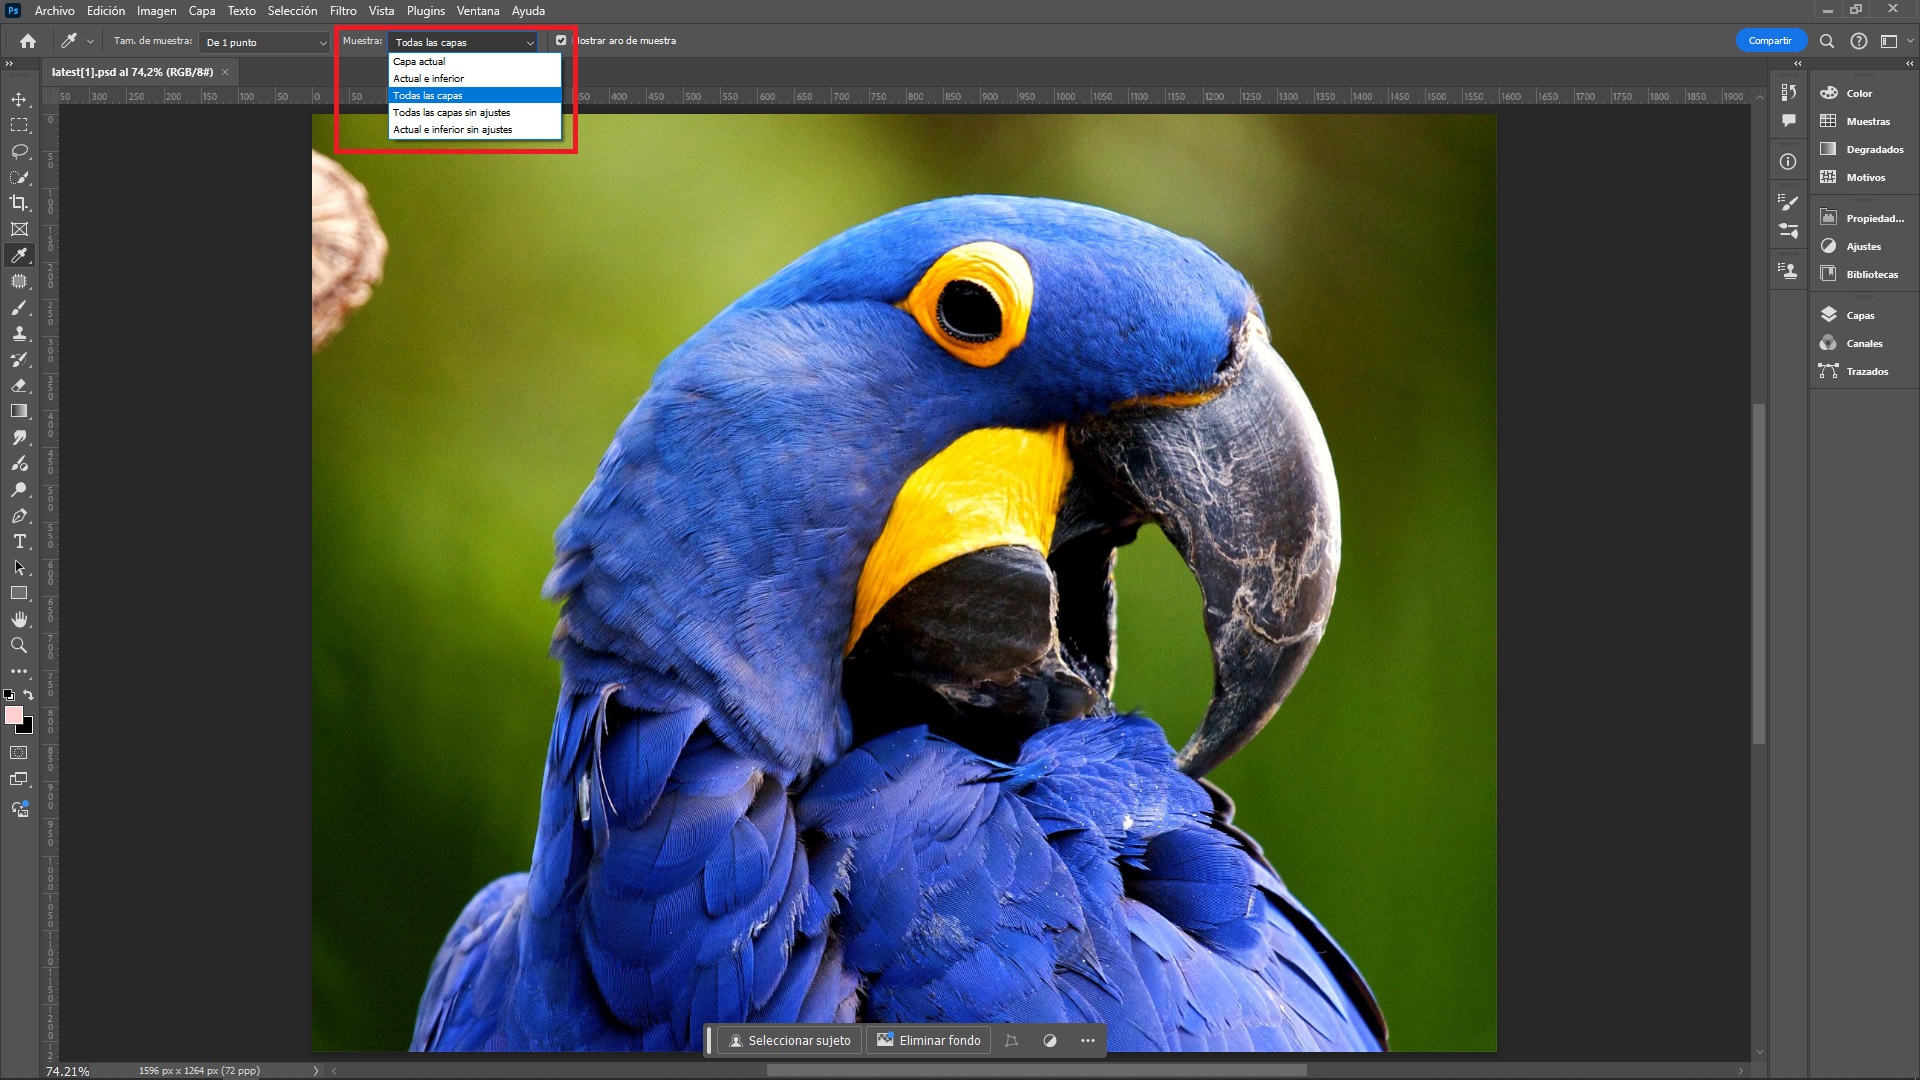Open the Archivo menu
1920x1080 pixels.
click(x=54, y=11)
